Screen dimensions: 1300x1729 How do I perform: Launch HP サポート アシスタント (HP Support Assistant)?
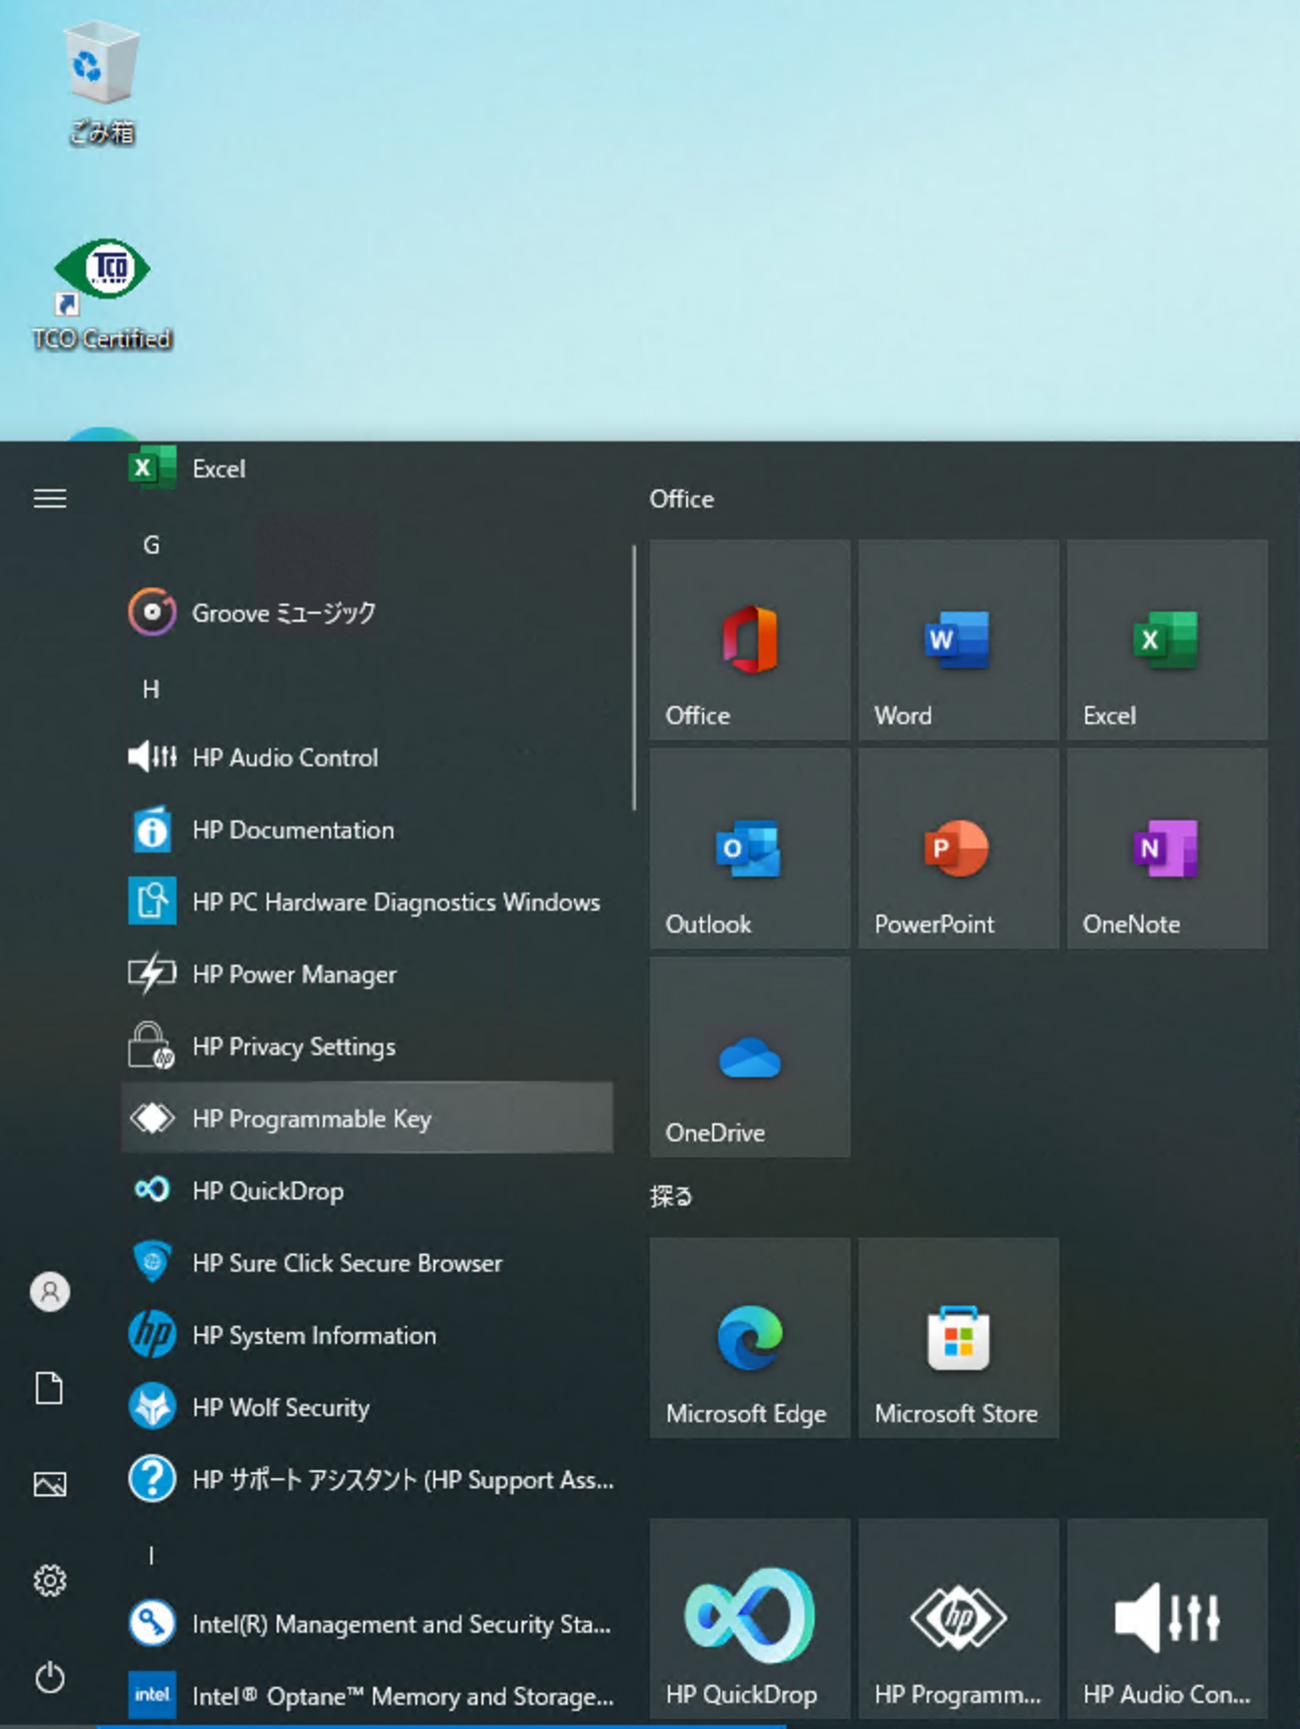click(368, 1479)
